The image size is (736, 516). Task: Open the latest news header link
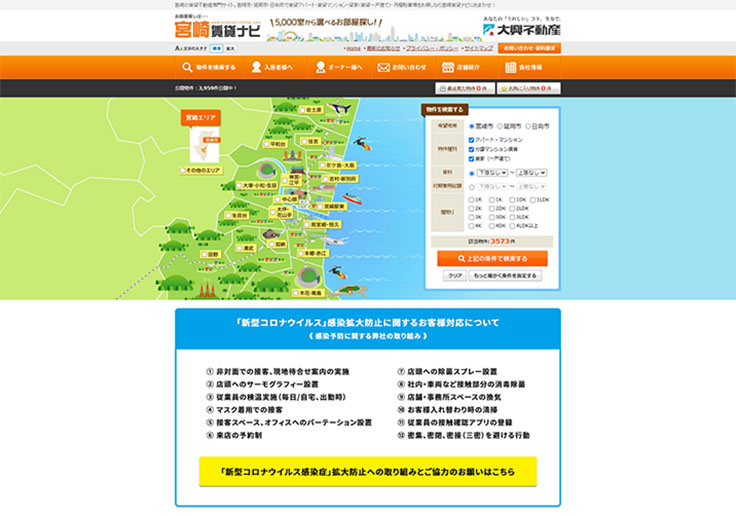pos(383,48)
